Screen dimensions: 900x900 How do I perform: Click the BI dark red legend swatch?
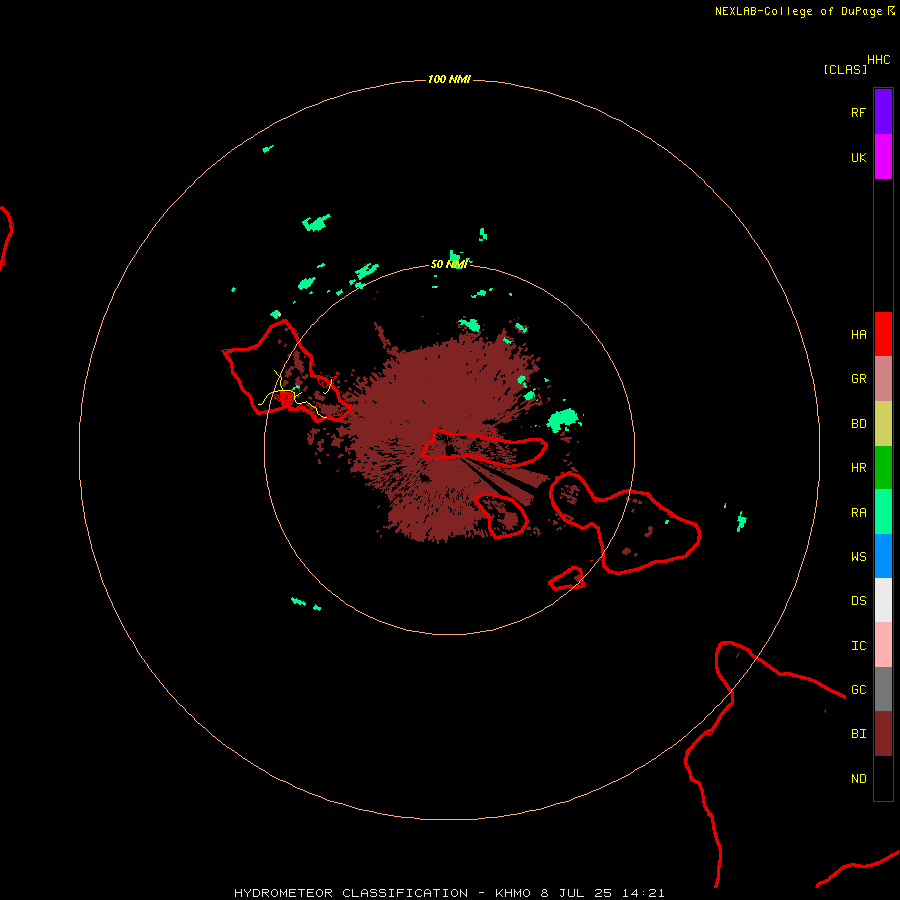coord(883,734)
